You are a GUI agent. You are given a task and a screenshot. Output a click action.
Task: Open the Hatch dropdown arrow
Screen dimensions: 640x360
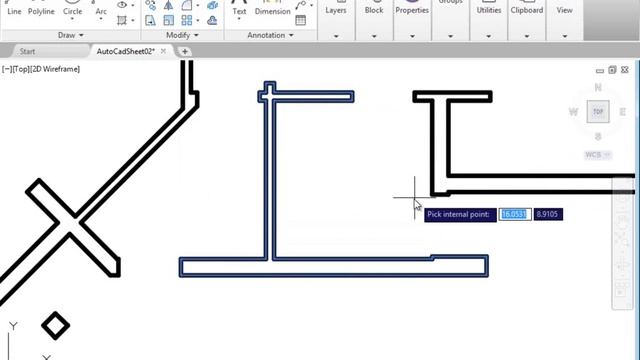tap(133, 20)
